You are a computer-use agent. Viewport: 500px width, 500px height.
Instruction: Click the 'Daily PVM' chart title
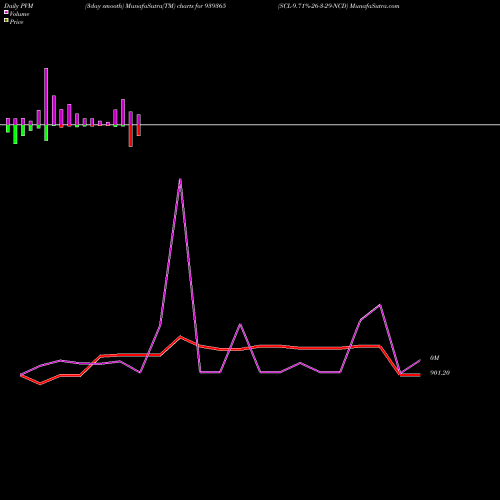pos(19,6)
